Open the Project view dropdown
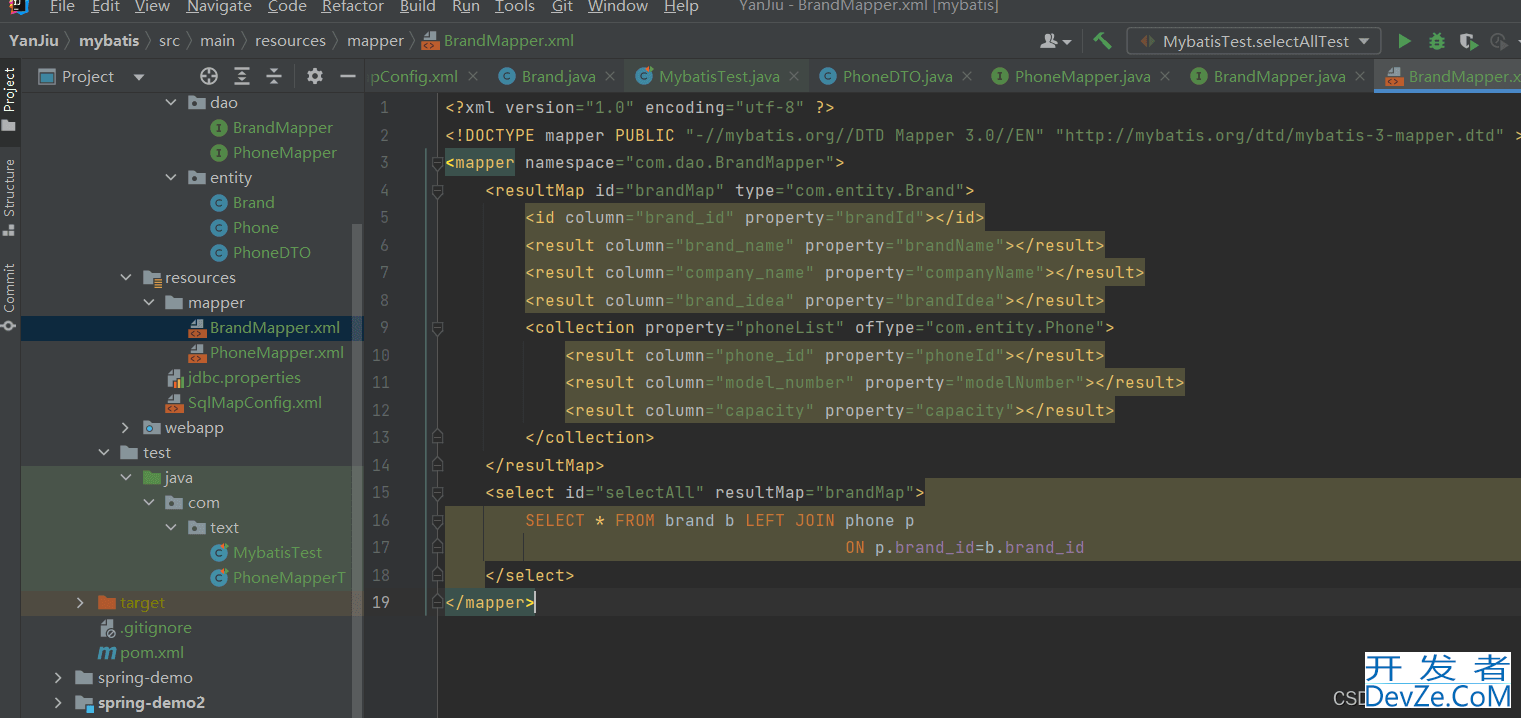Screen dimensions: 1521x718 [139, 77]
